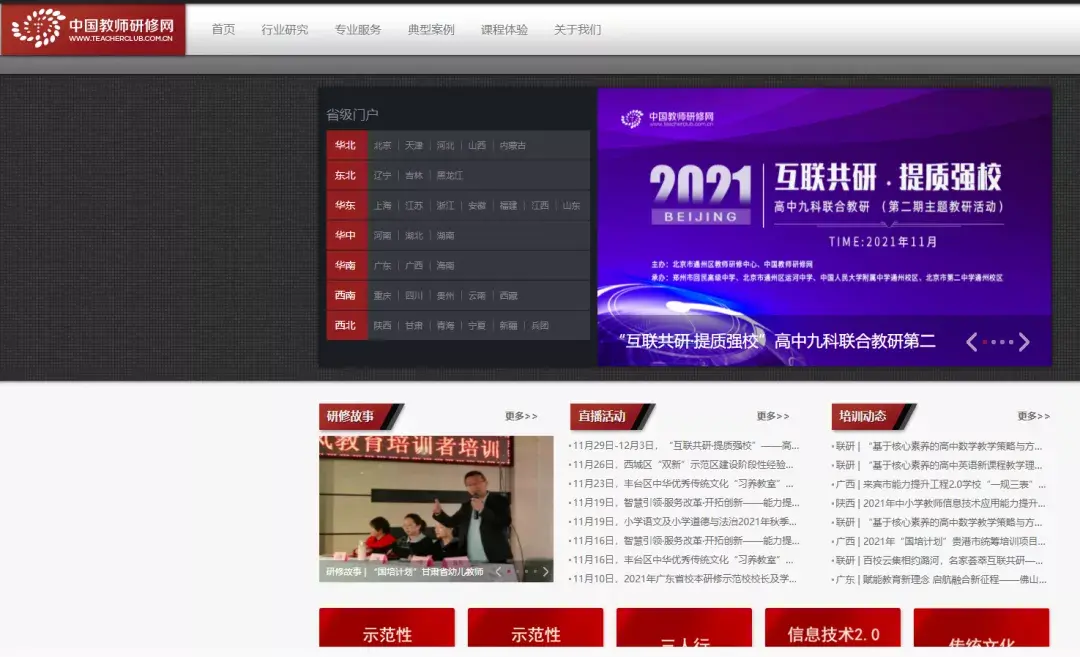Click 更多>> beside 培训动态 heading

click(1034, 416)
